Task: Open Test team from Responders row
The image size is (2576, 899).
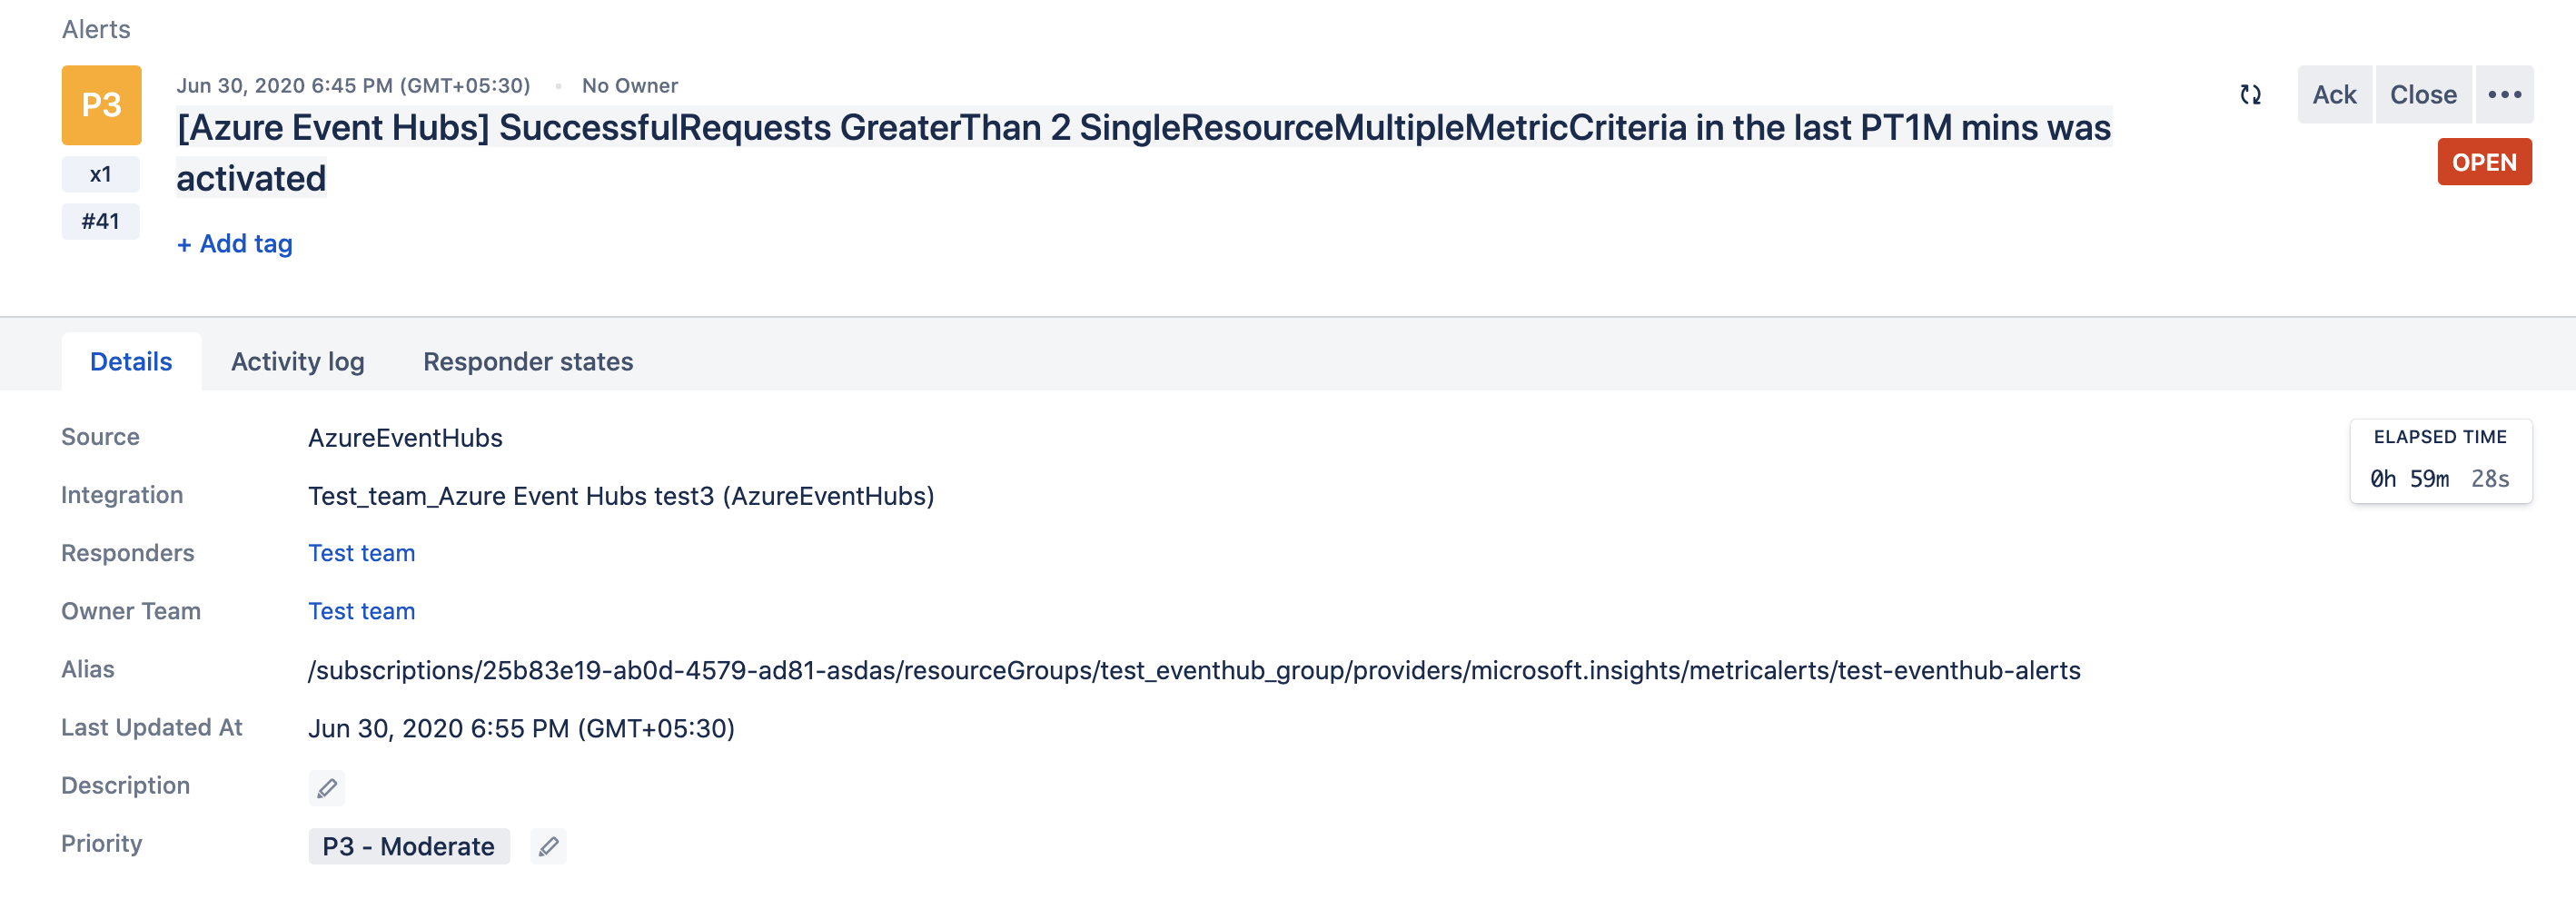Action: (361, 553)
